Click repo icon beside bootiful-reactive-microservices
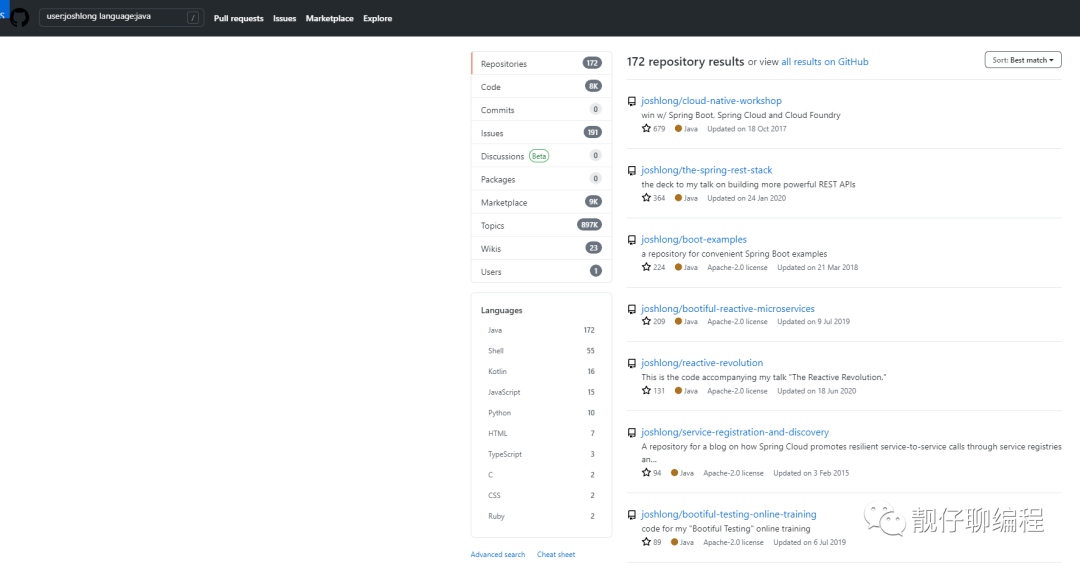Image resolution: width=1080 pixels, height=568 pixels. (632, 309)
